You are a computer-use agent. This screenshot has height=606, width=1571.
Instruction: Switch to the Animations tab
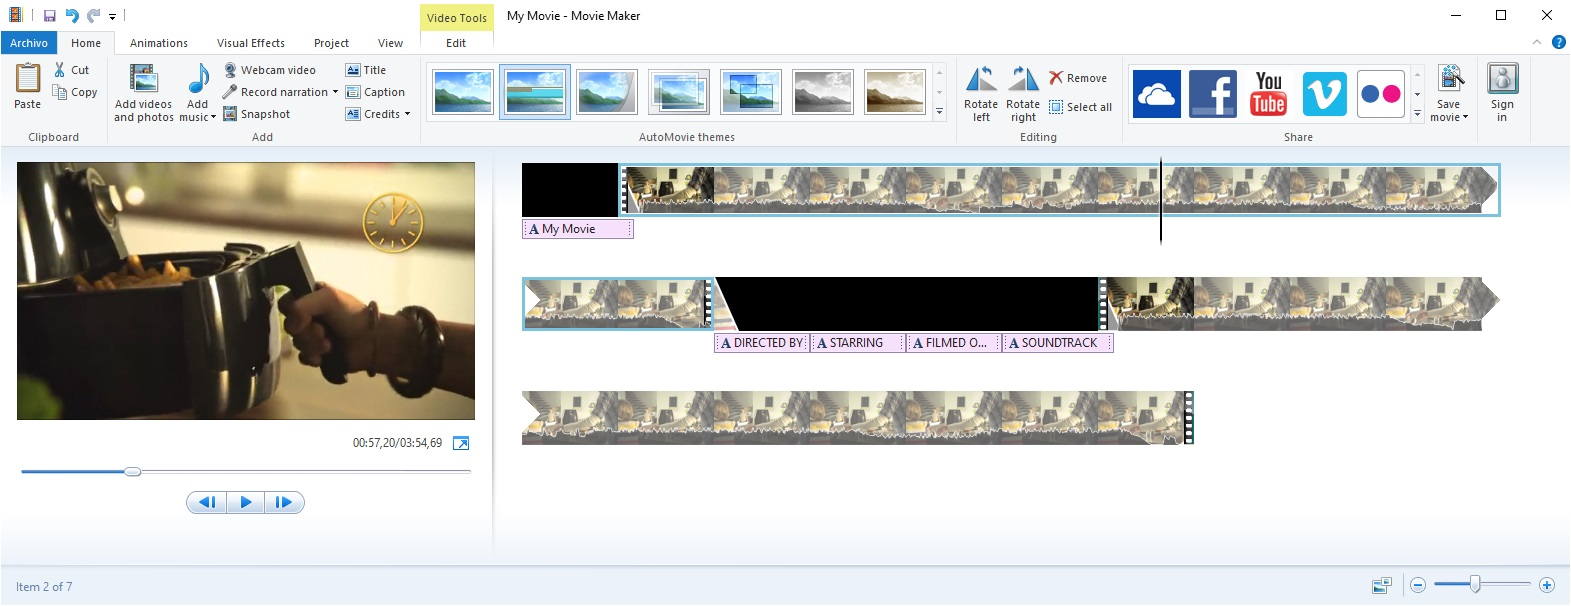pyautogui.click(x=159, y=43)
